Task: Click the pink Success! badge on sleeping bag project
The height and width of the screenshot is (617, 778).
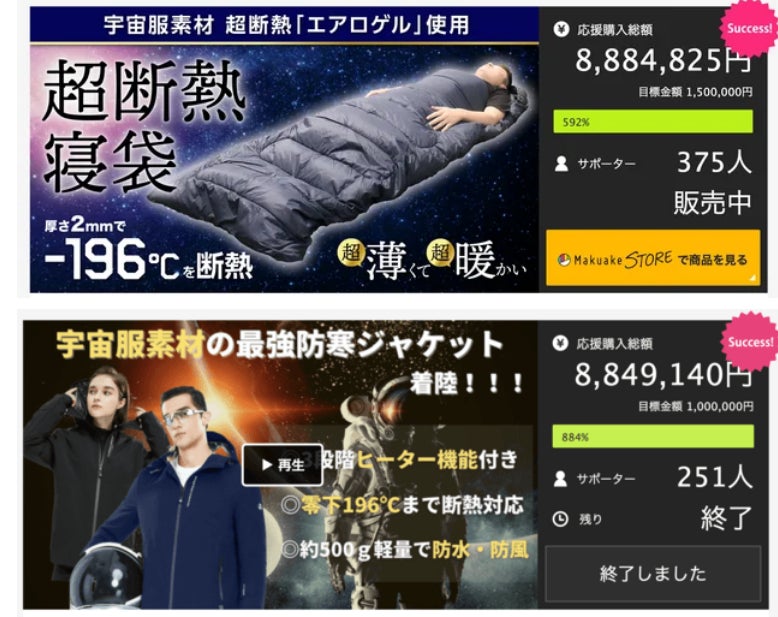Action: (x=749, y=28)
